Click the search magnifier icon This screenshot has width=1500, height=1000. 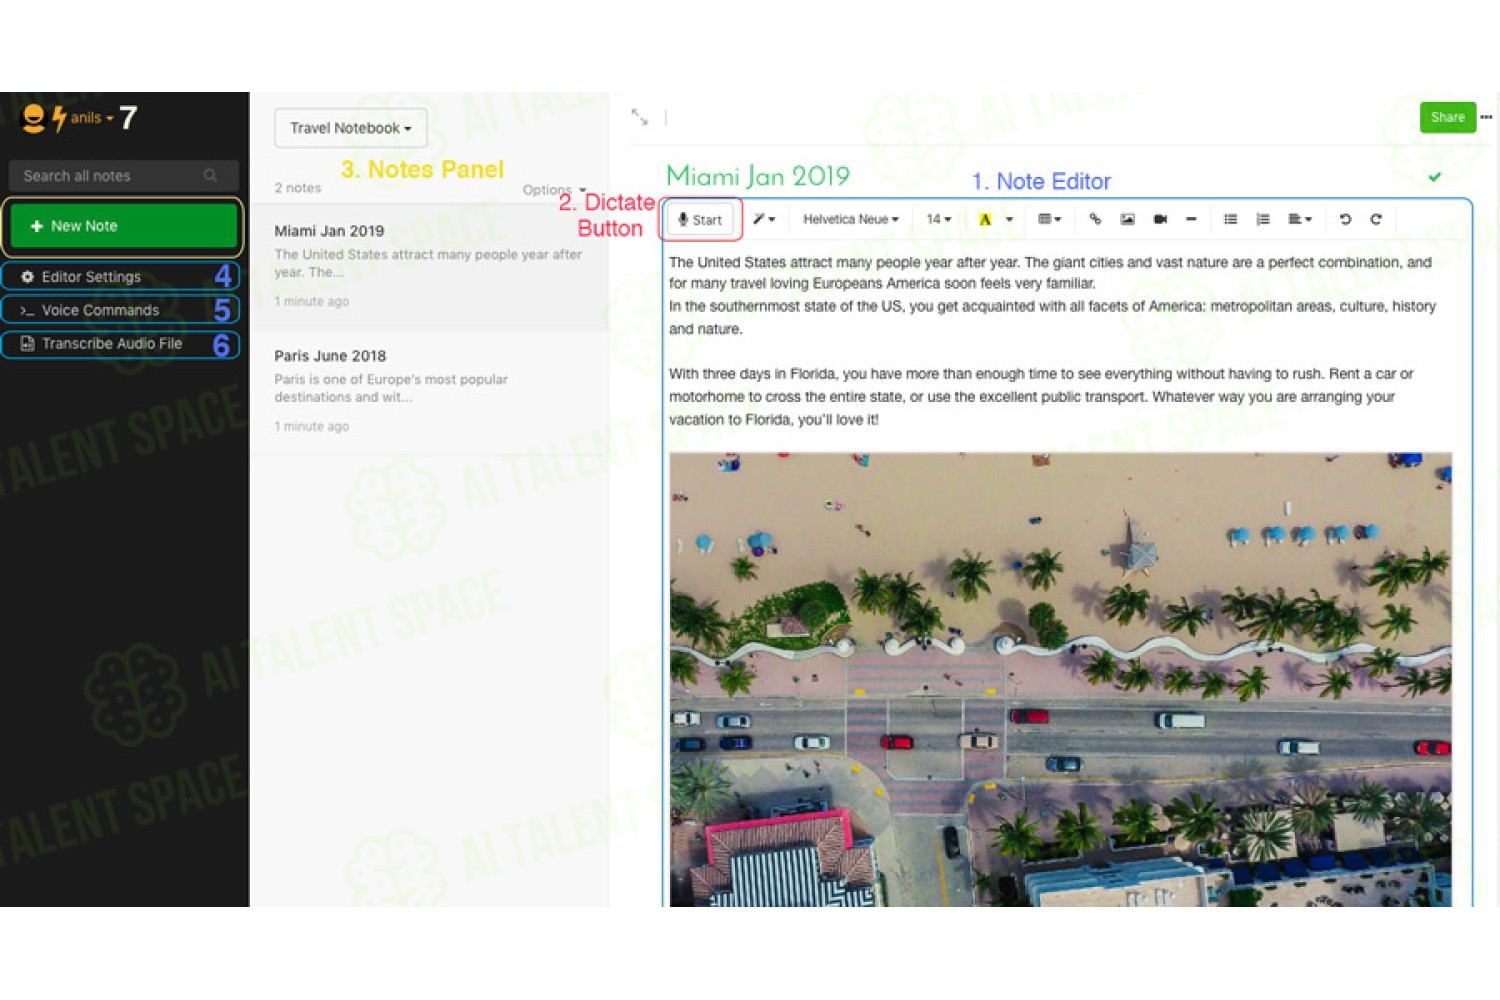[210, 176]
